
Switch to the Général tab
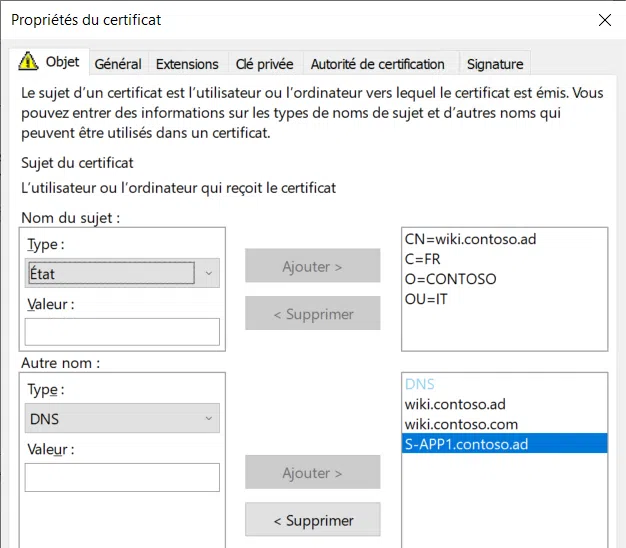point(118,64)
